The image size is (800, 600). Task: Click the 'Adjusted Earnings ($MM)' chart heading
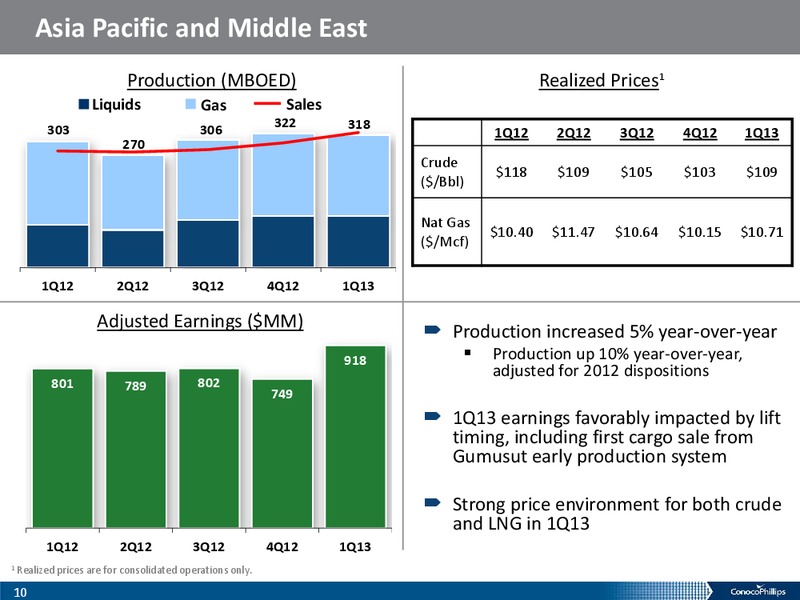200,321
